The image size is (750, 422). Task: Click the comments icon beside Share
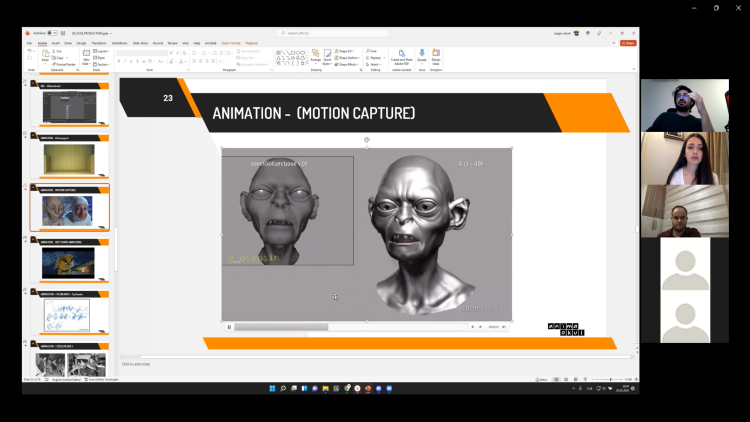pyautogui.click(x=614, y=43)
